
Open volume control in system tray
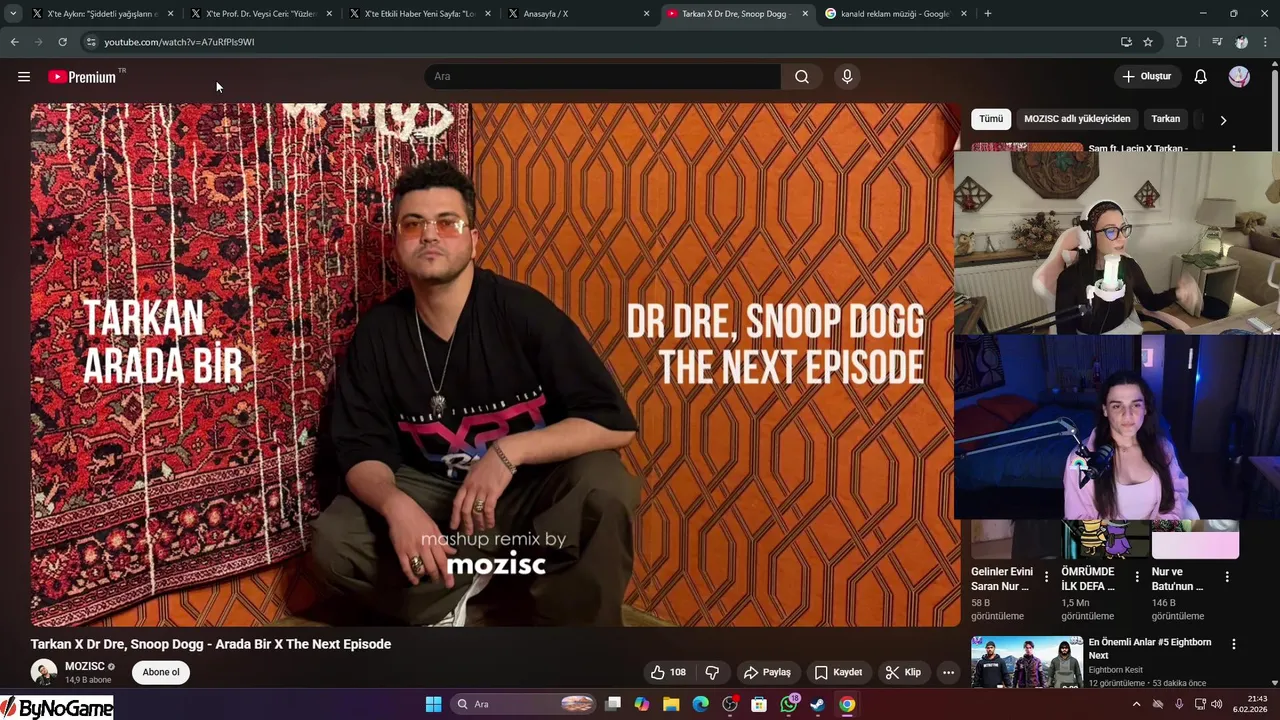click(1217, 704)
